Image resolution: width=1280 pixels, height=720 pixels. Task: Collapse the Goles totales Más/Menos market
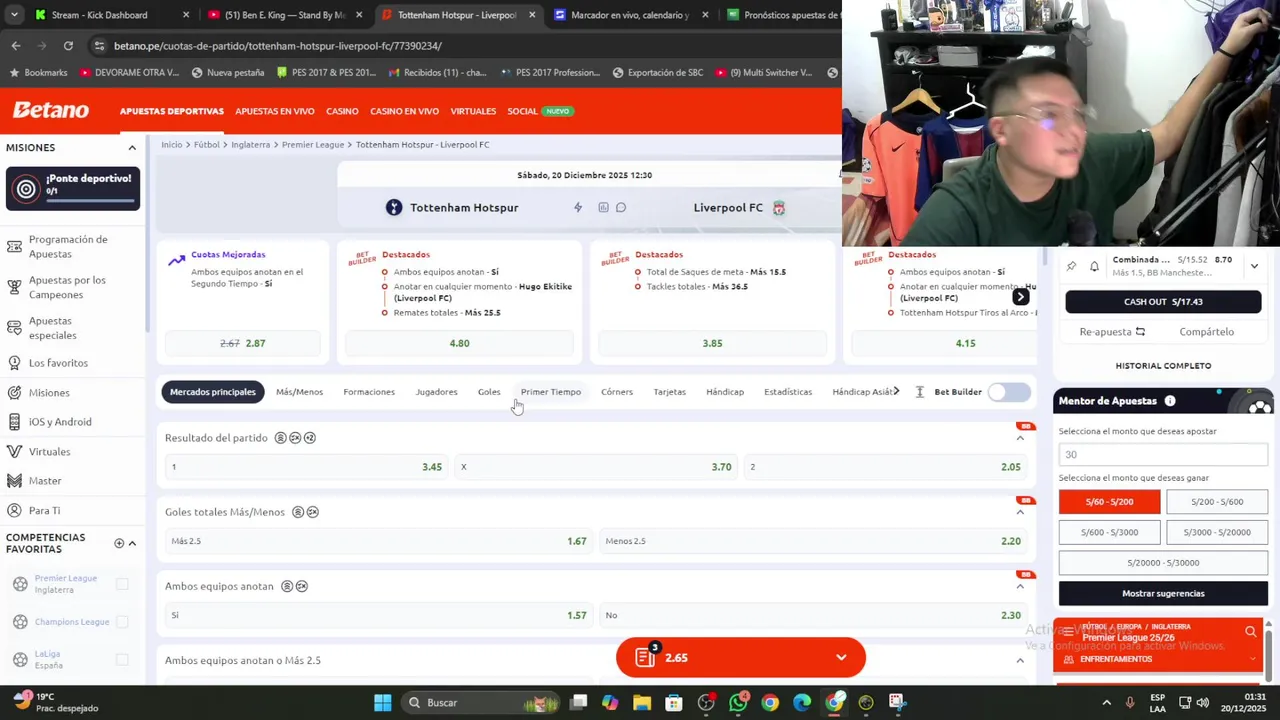tap(1020, 512)
